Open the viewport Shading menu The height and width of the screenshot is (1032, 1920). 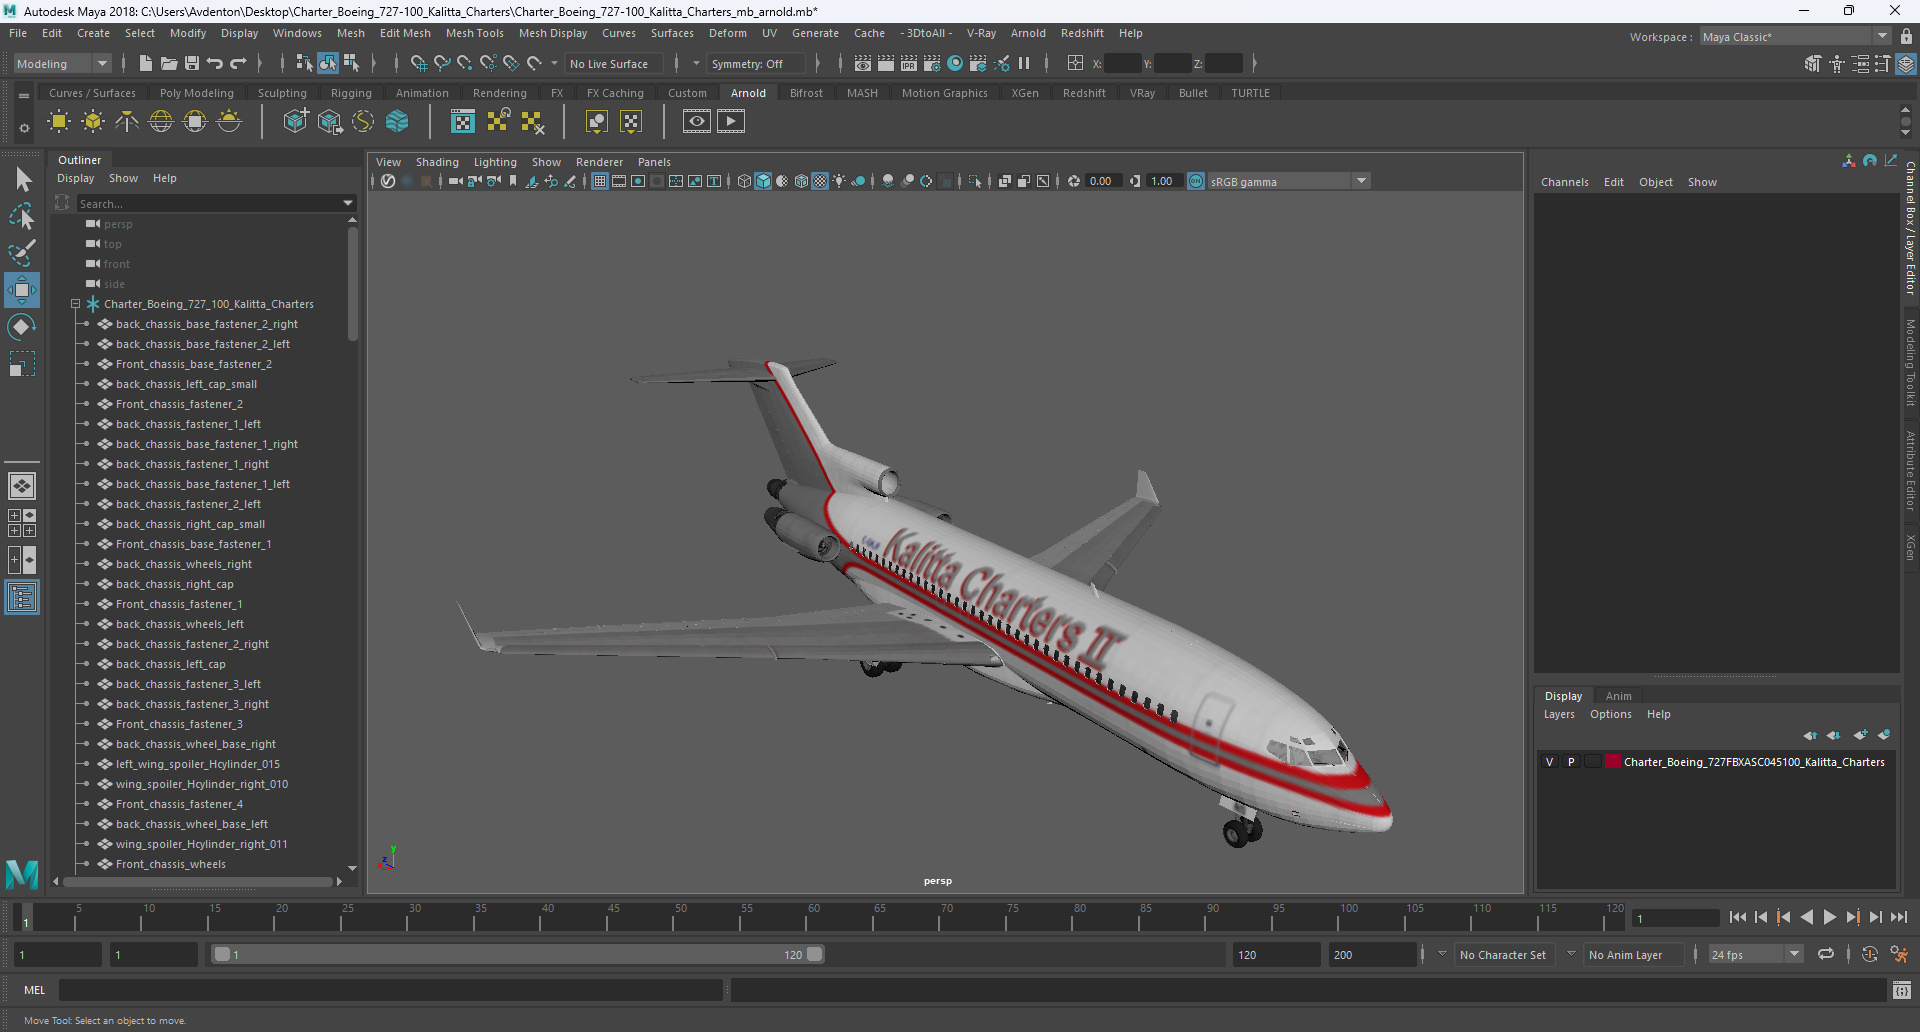tap(437, 162)
